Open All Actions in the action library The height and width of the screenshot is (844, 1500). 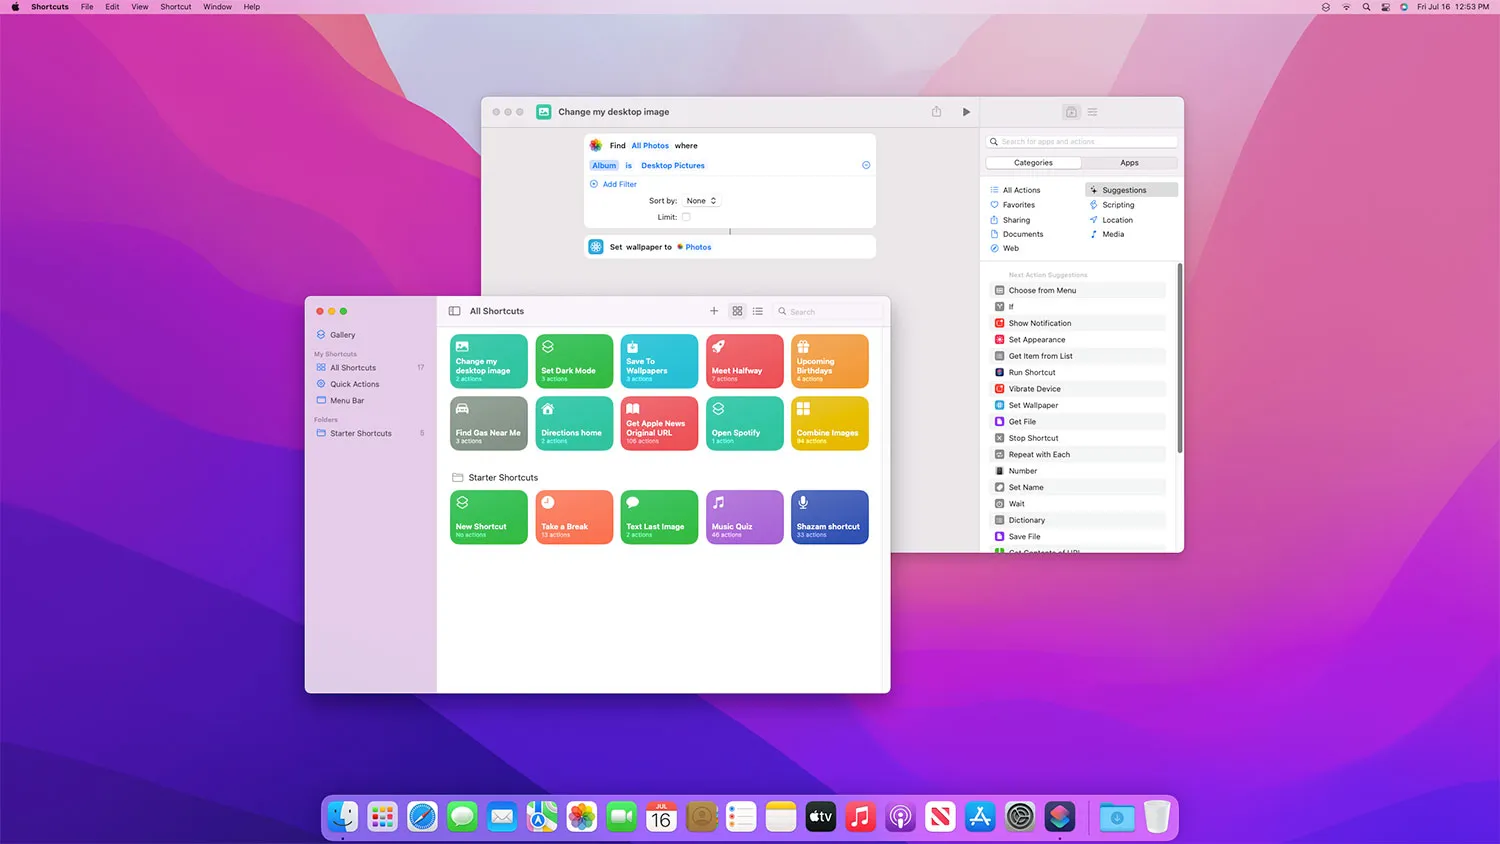[1020, 189]
